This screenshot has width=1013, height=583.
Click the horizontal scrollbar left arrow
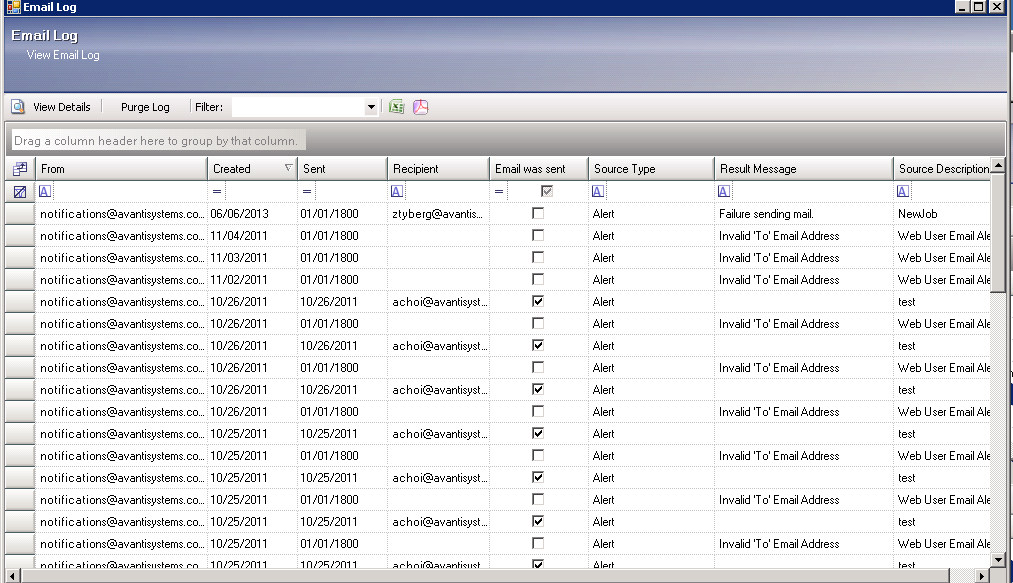[x=12, y=576]
